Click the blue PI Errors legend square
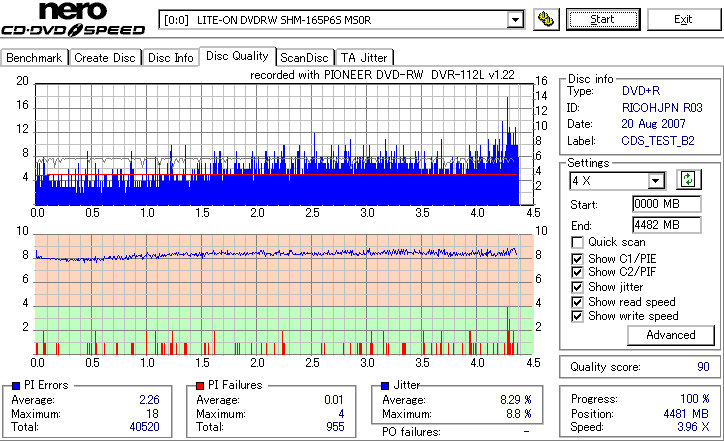Image resolution: width=724 pixels, height=441 pixels. tap(16, 386)
